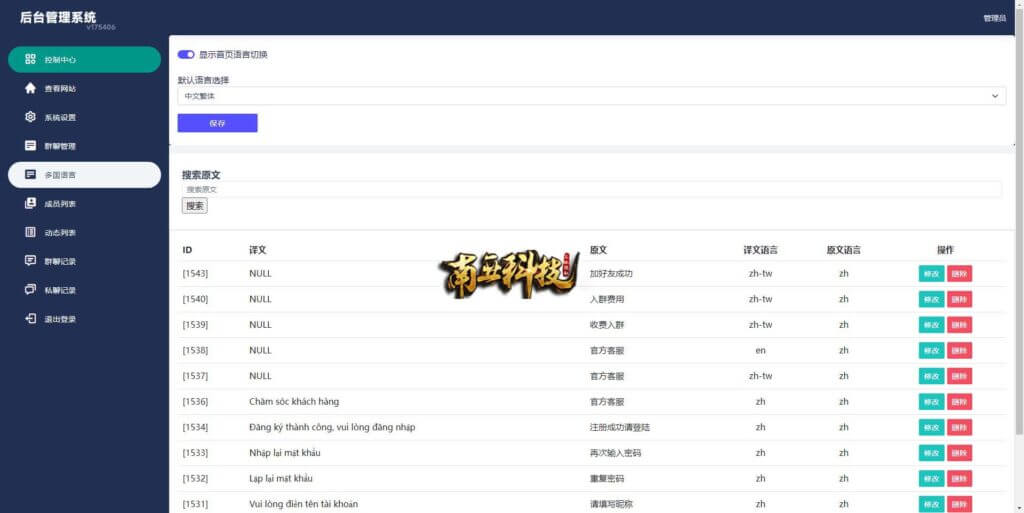
Task: Open the 管理员 user menu at top right
Action: pyautogui.click(x=994, y=18)
